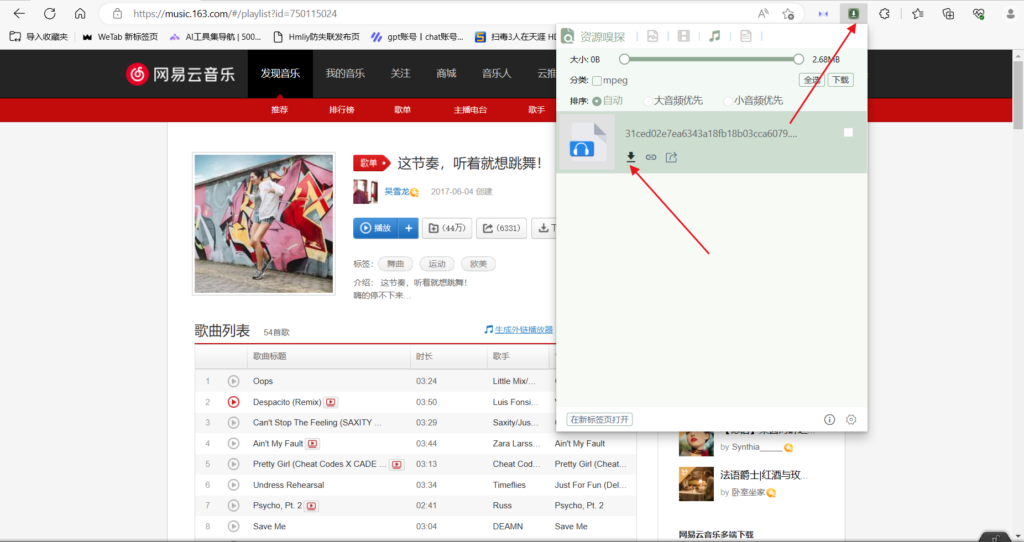This screenshot has width=1024, height=542.
Task: Click the right handle of the size slider
Action: click(799, 59)
